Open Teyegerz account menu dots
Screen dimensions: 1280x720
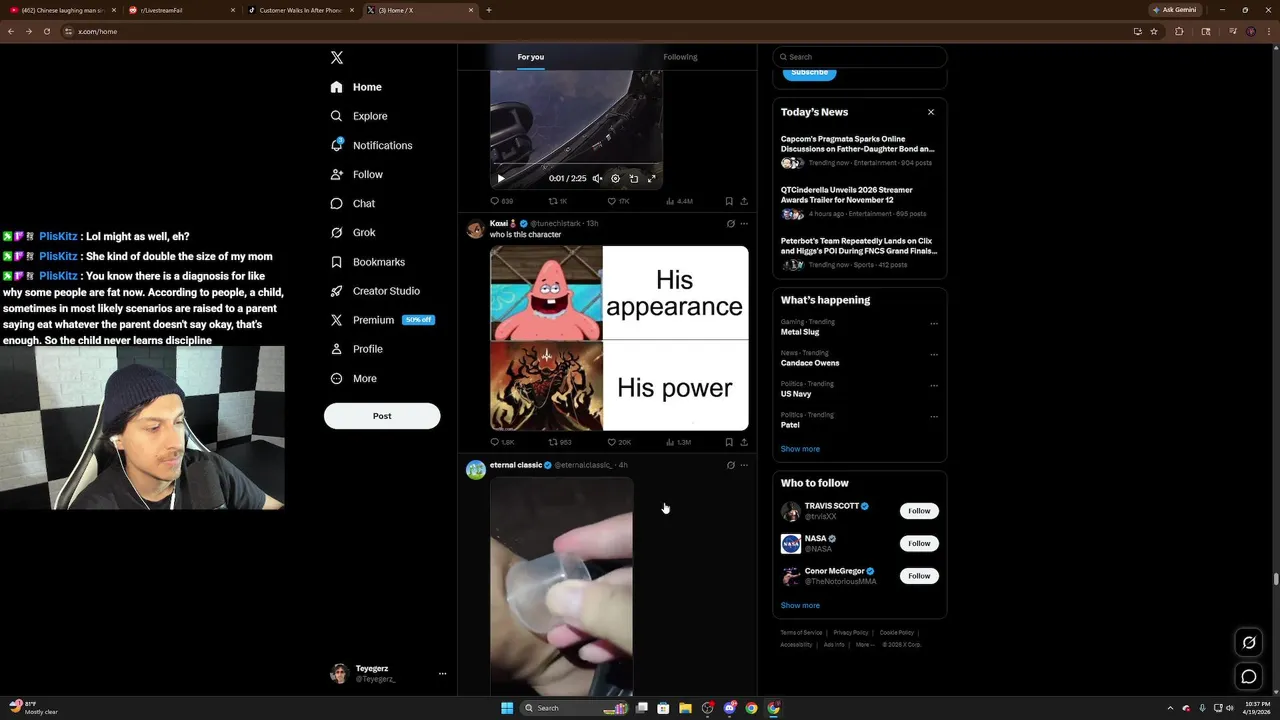442,674
